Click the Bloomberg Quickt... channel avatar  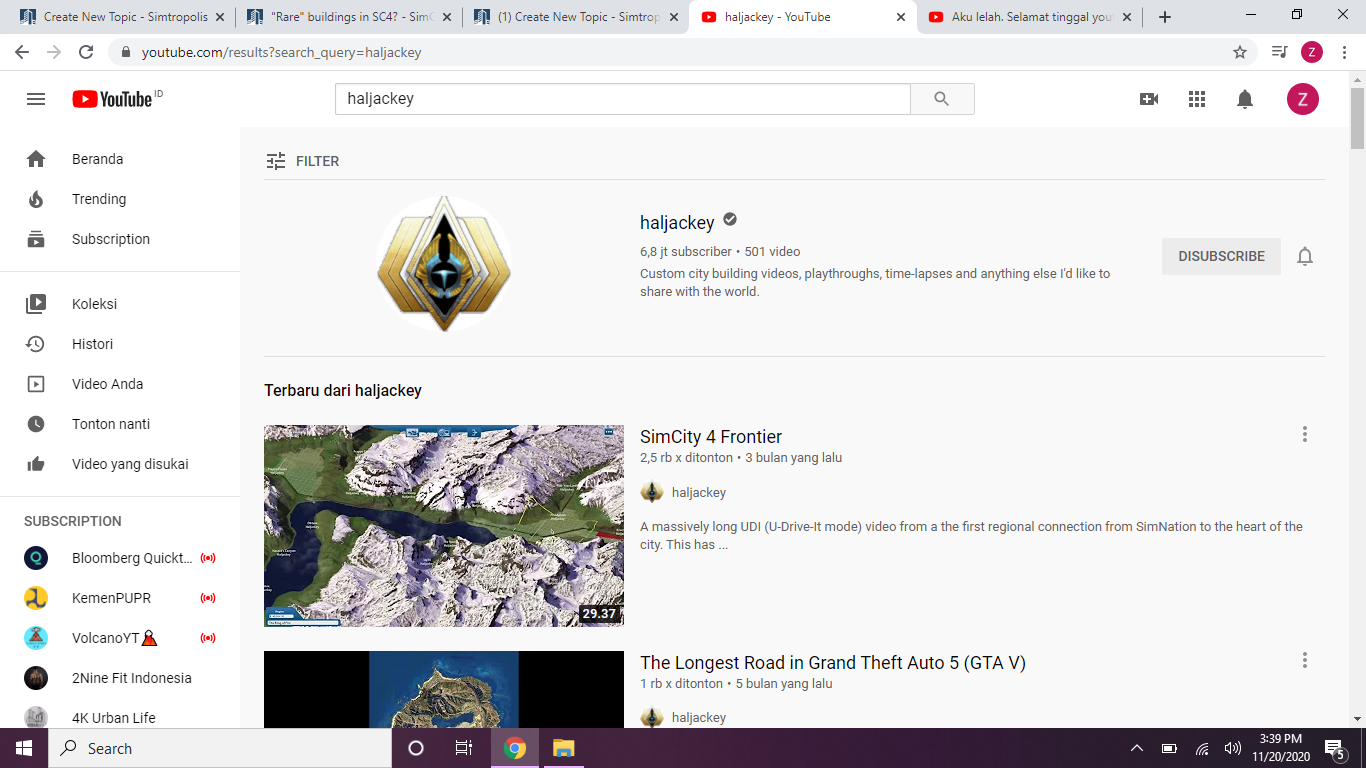click(36, 558)
